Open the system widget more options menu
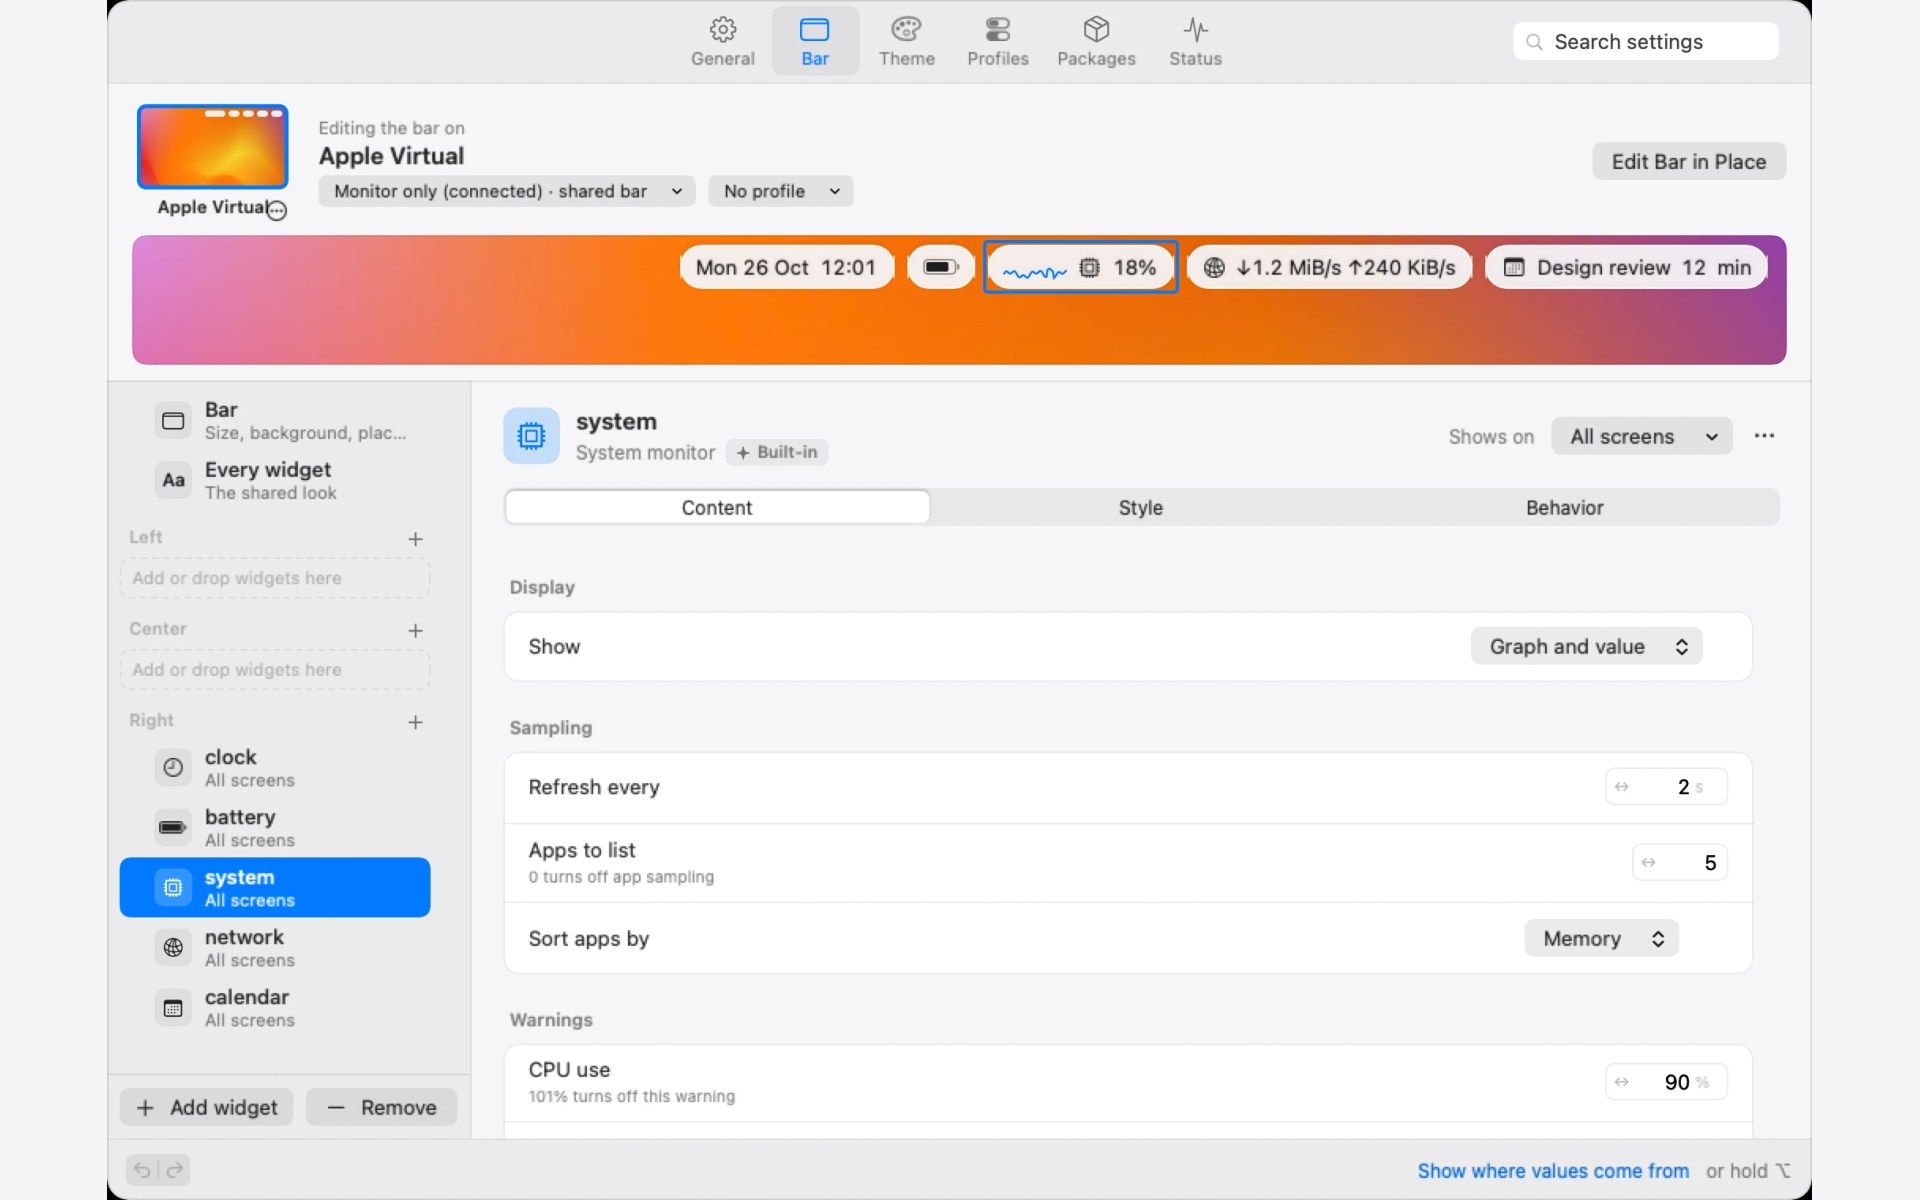 (1764, 436)
